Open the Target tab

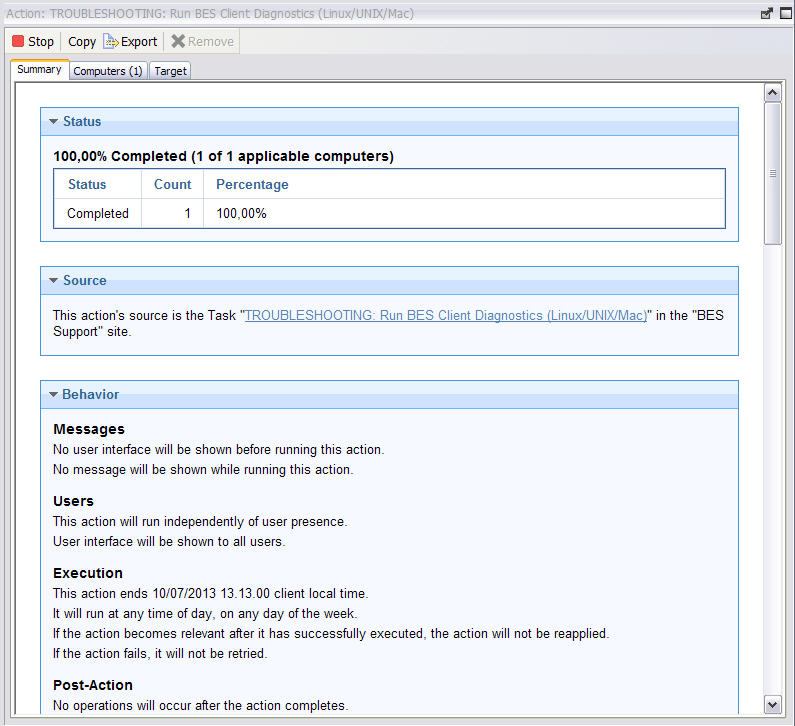tap(170, 71)
